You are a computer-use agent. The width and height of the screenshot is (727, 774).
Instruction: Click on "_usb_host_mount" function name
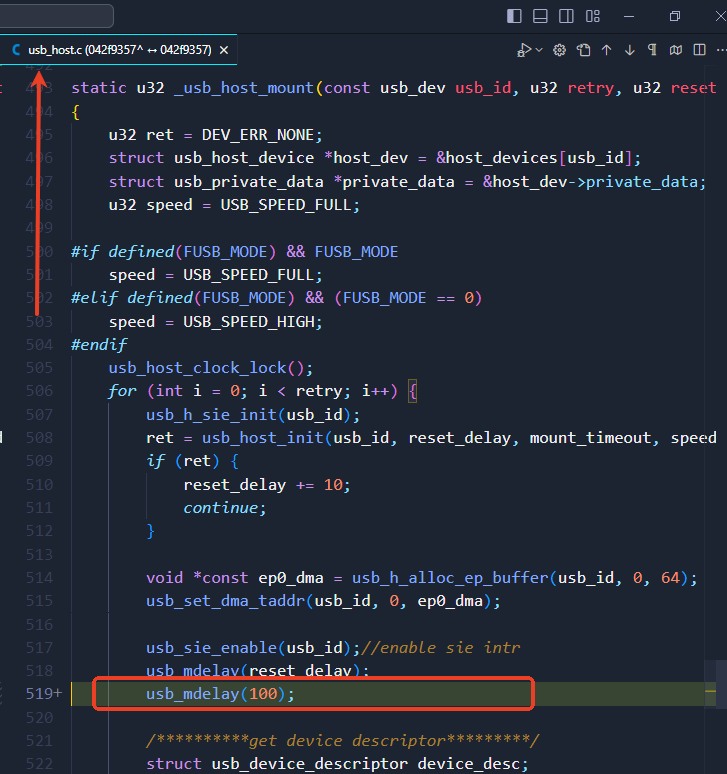(x=244, y=88)
